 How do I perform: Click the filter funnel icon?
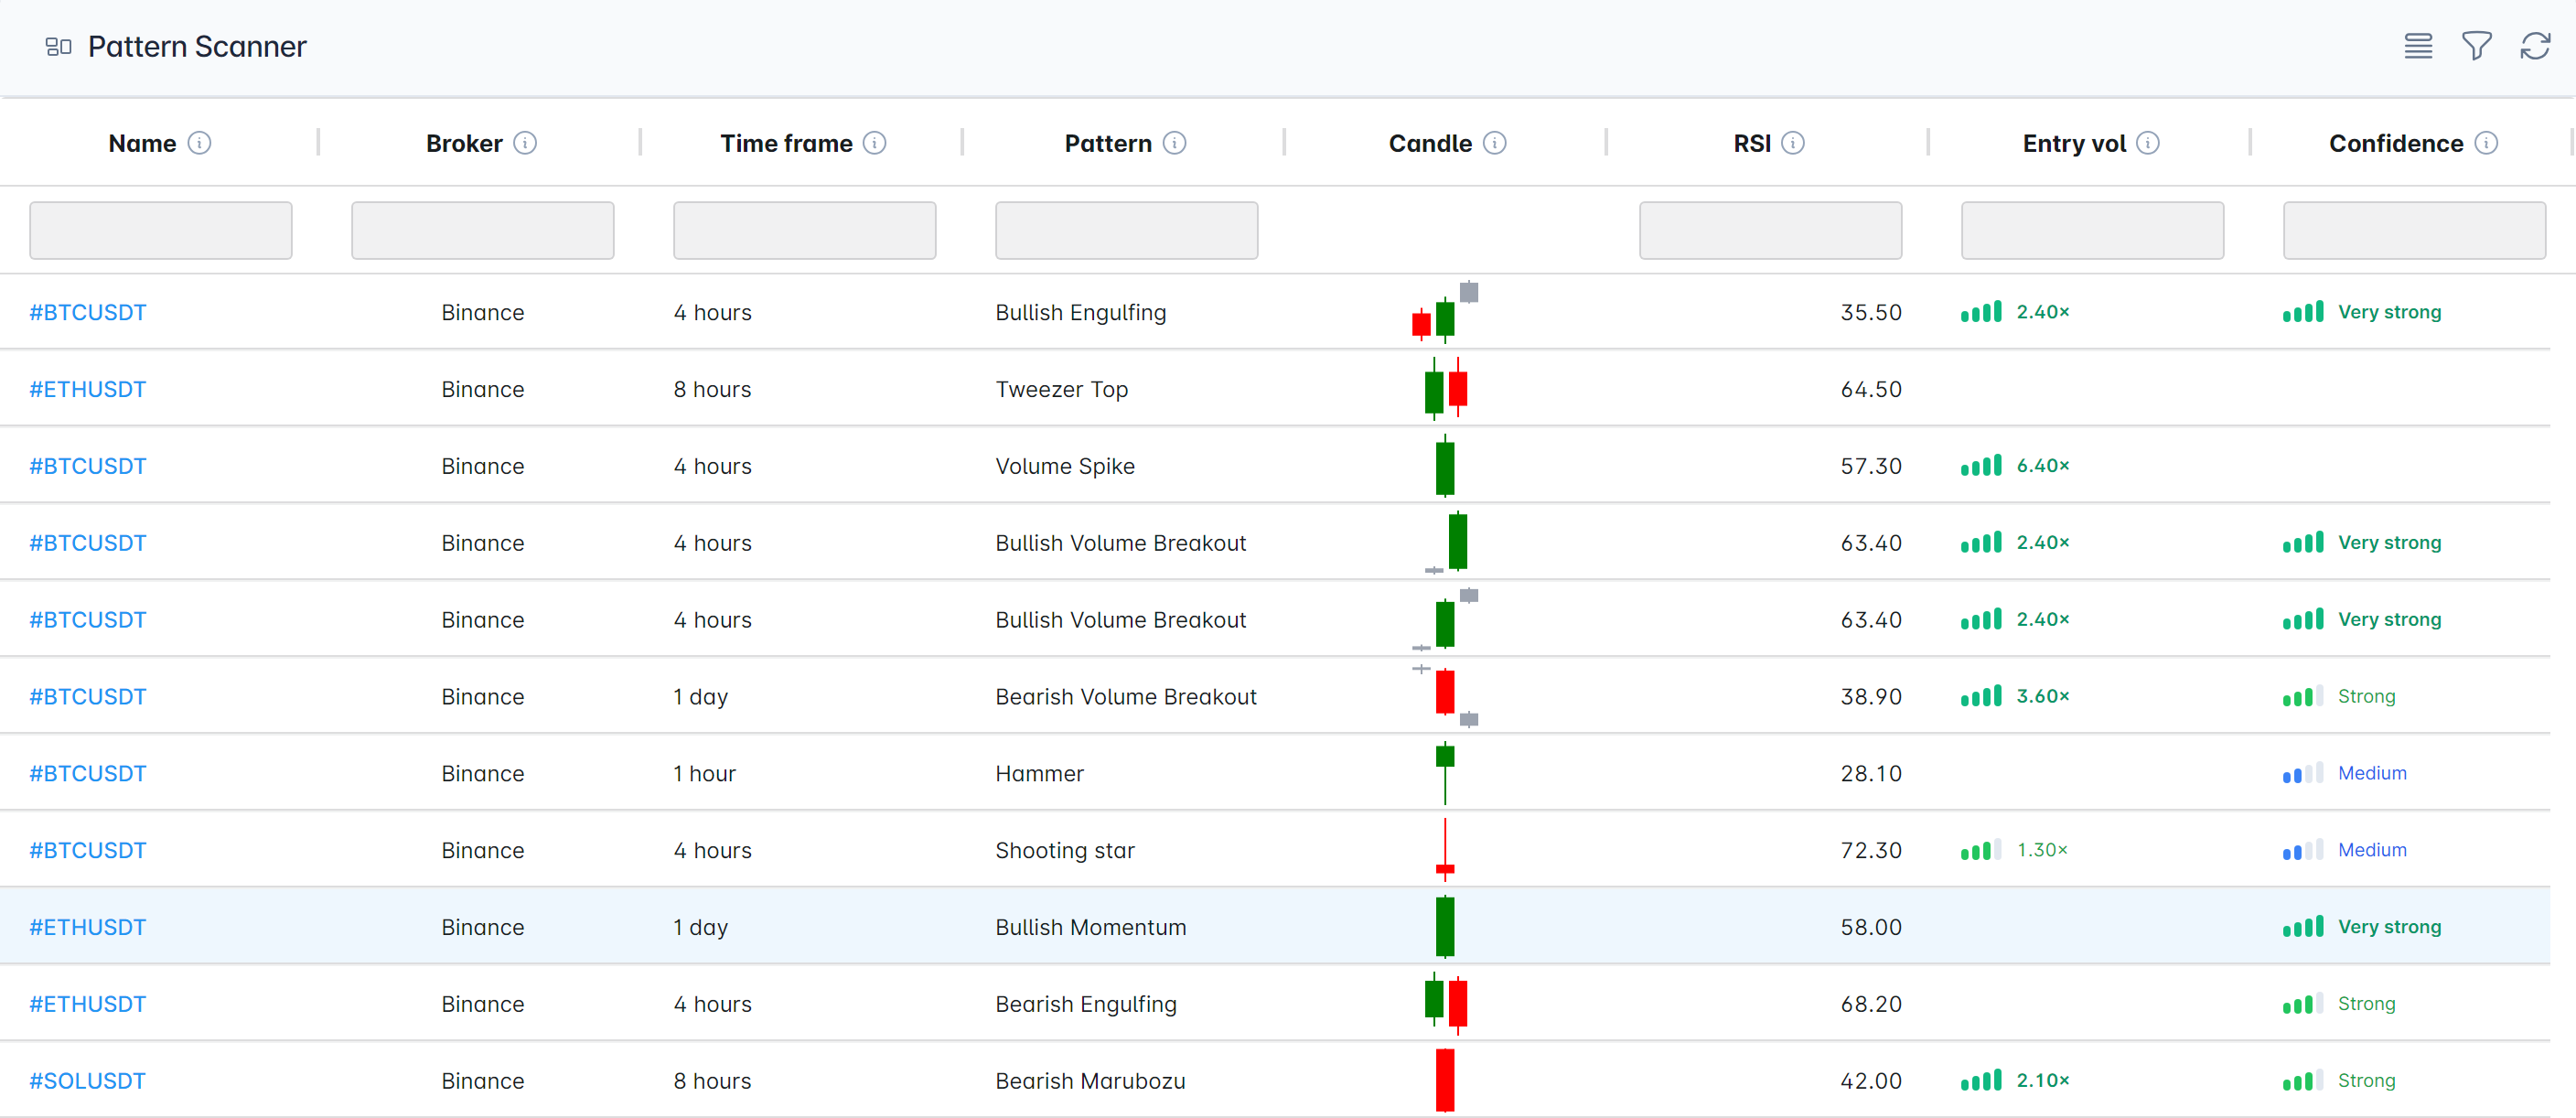(x=2476, y=46)
